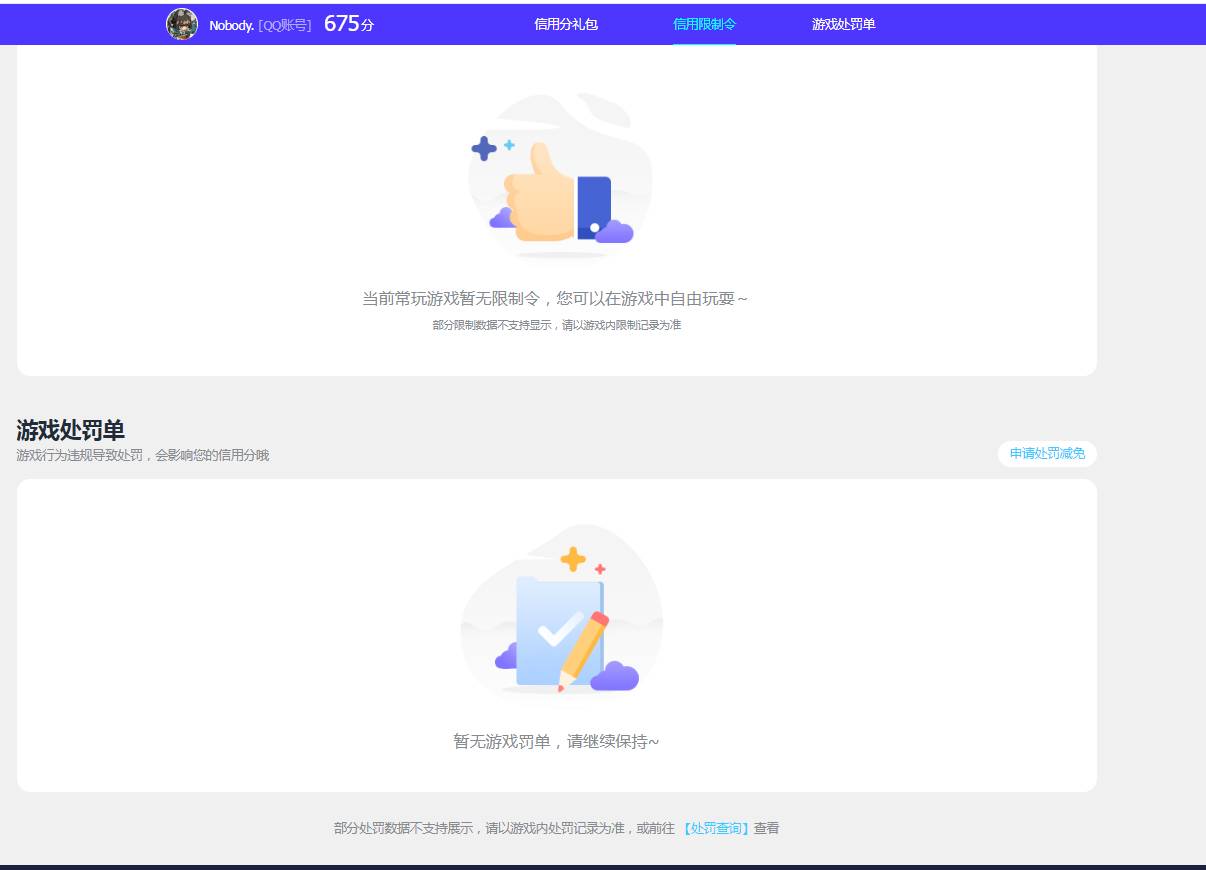1206x870 pixels.
Task: Select the highlighted 信用限制令 tab
Action: [x=705, y=24]
